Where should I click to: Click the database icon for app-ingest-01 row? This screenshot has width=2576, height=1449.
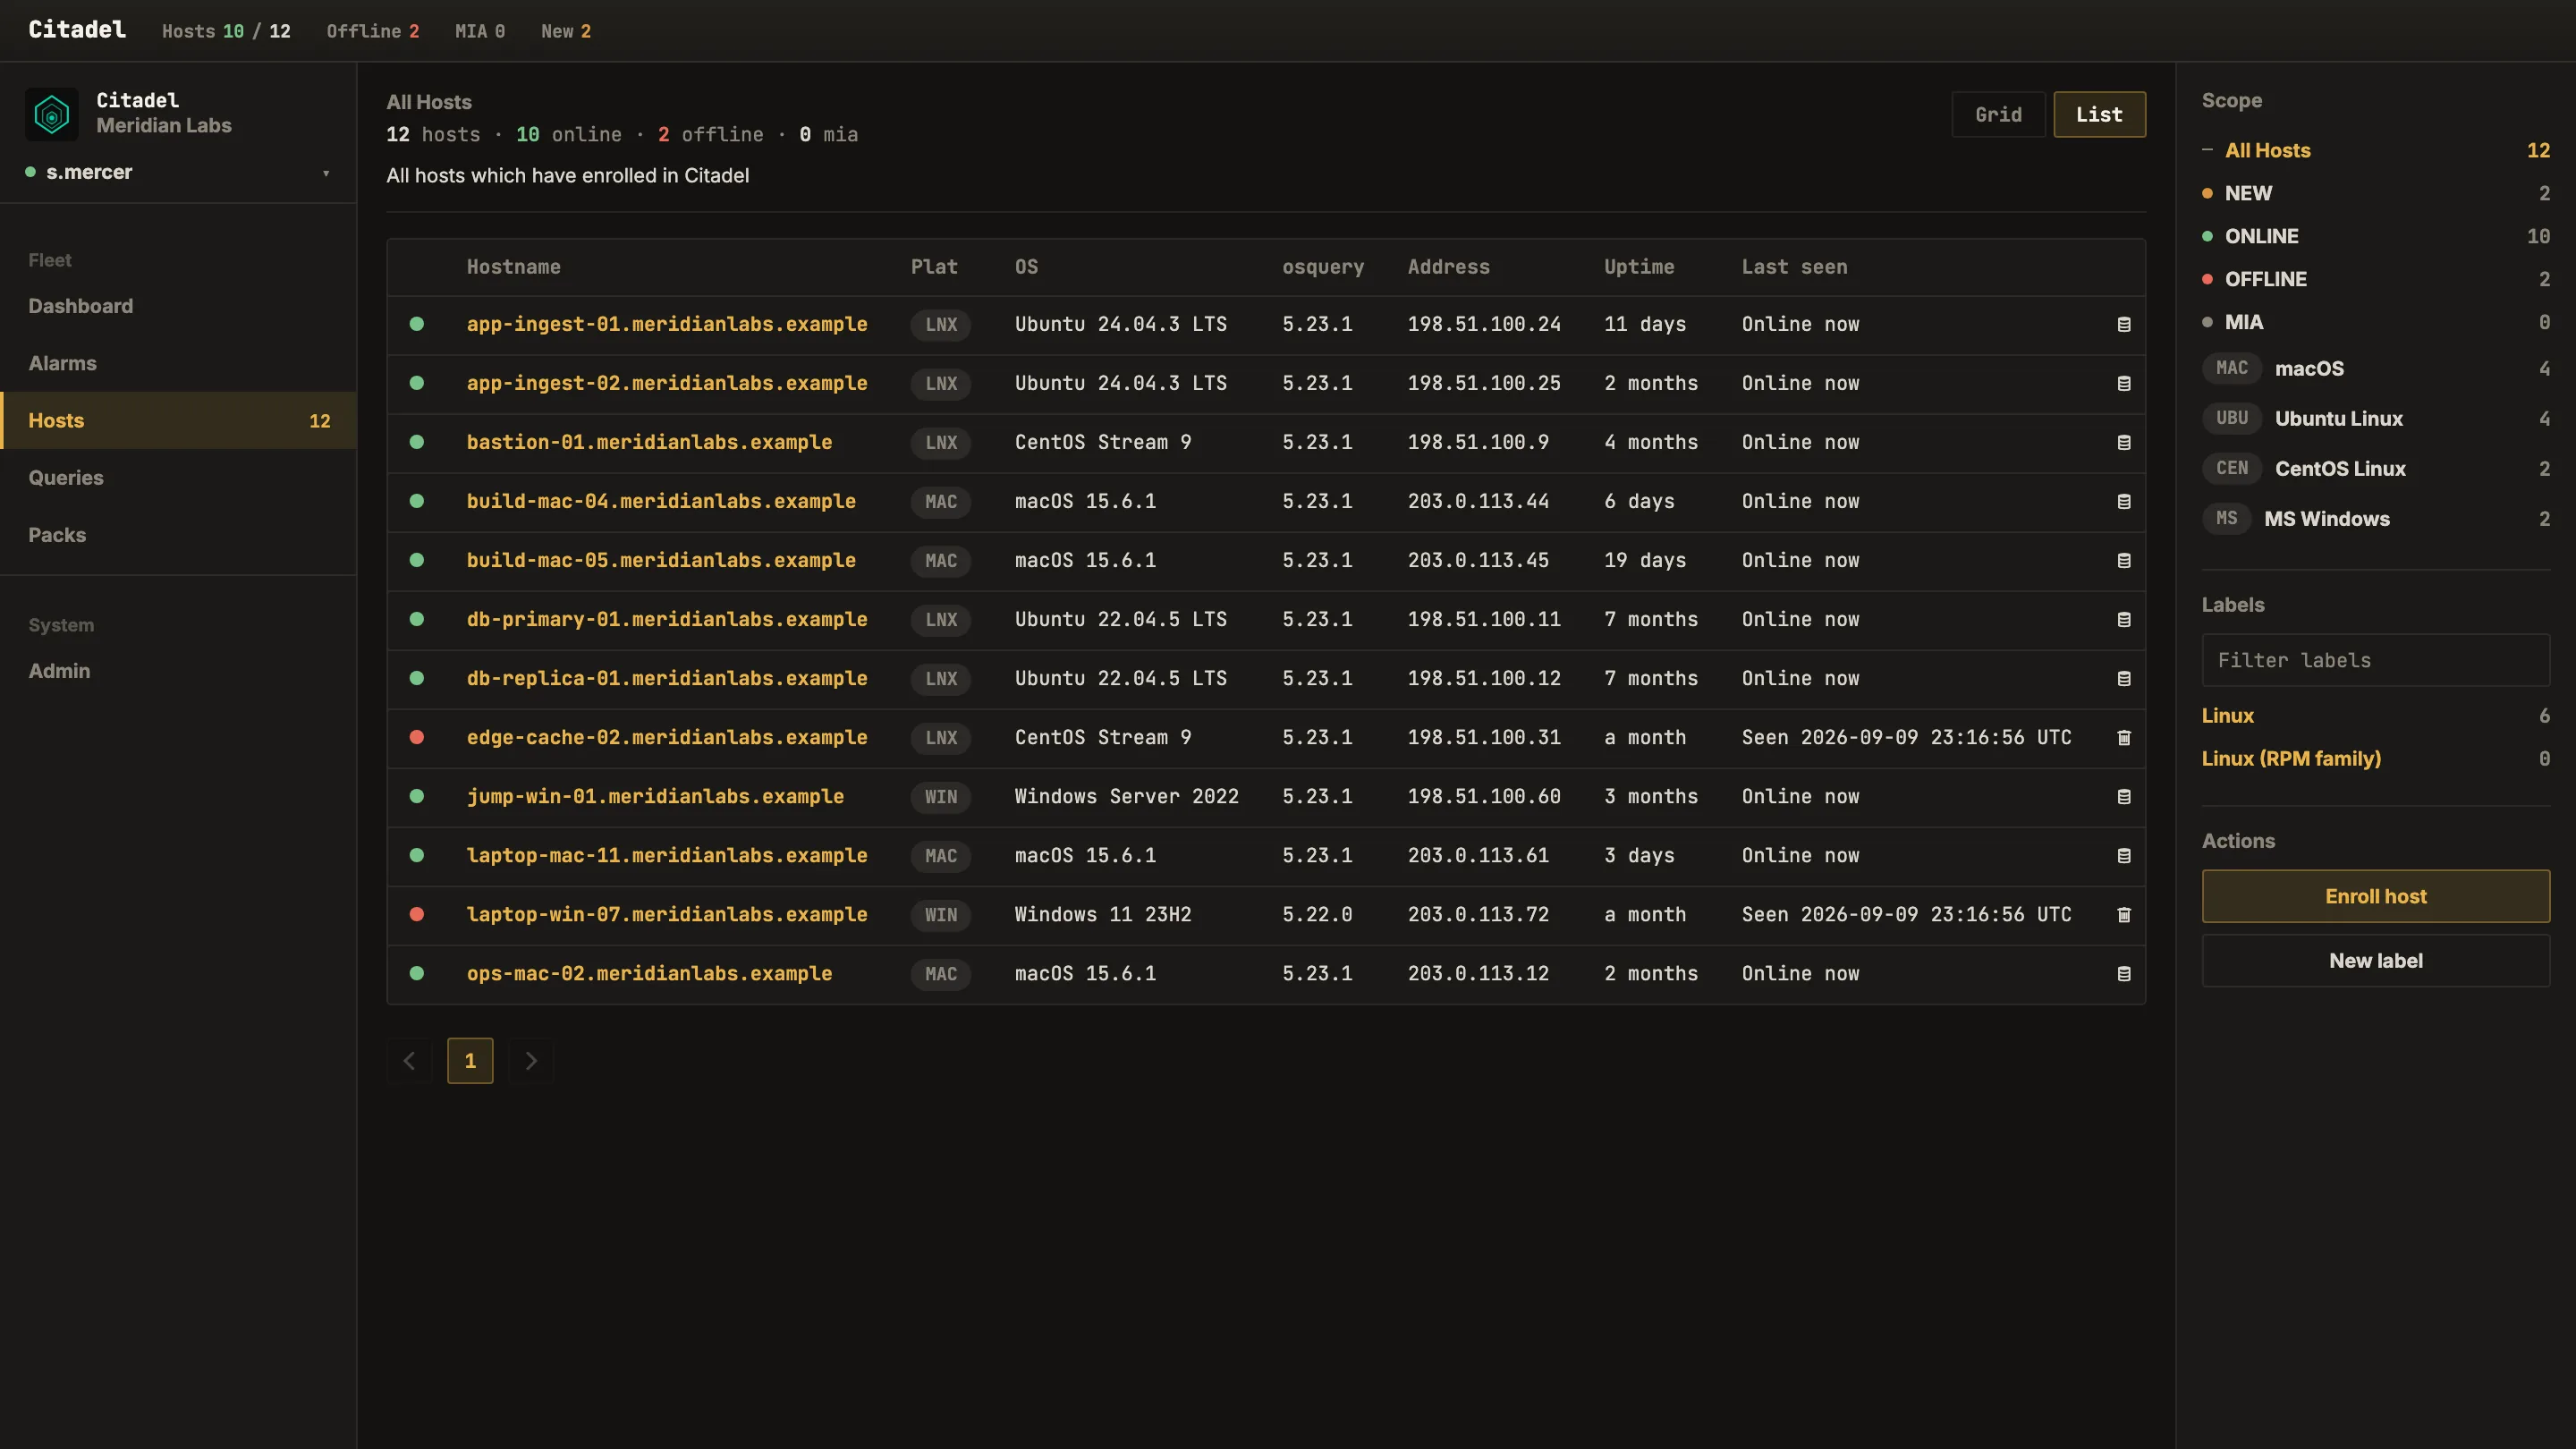click(2124, 325)
